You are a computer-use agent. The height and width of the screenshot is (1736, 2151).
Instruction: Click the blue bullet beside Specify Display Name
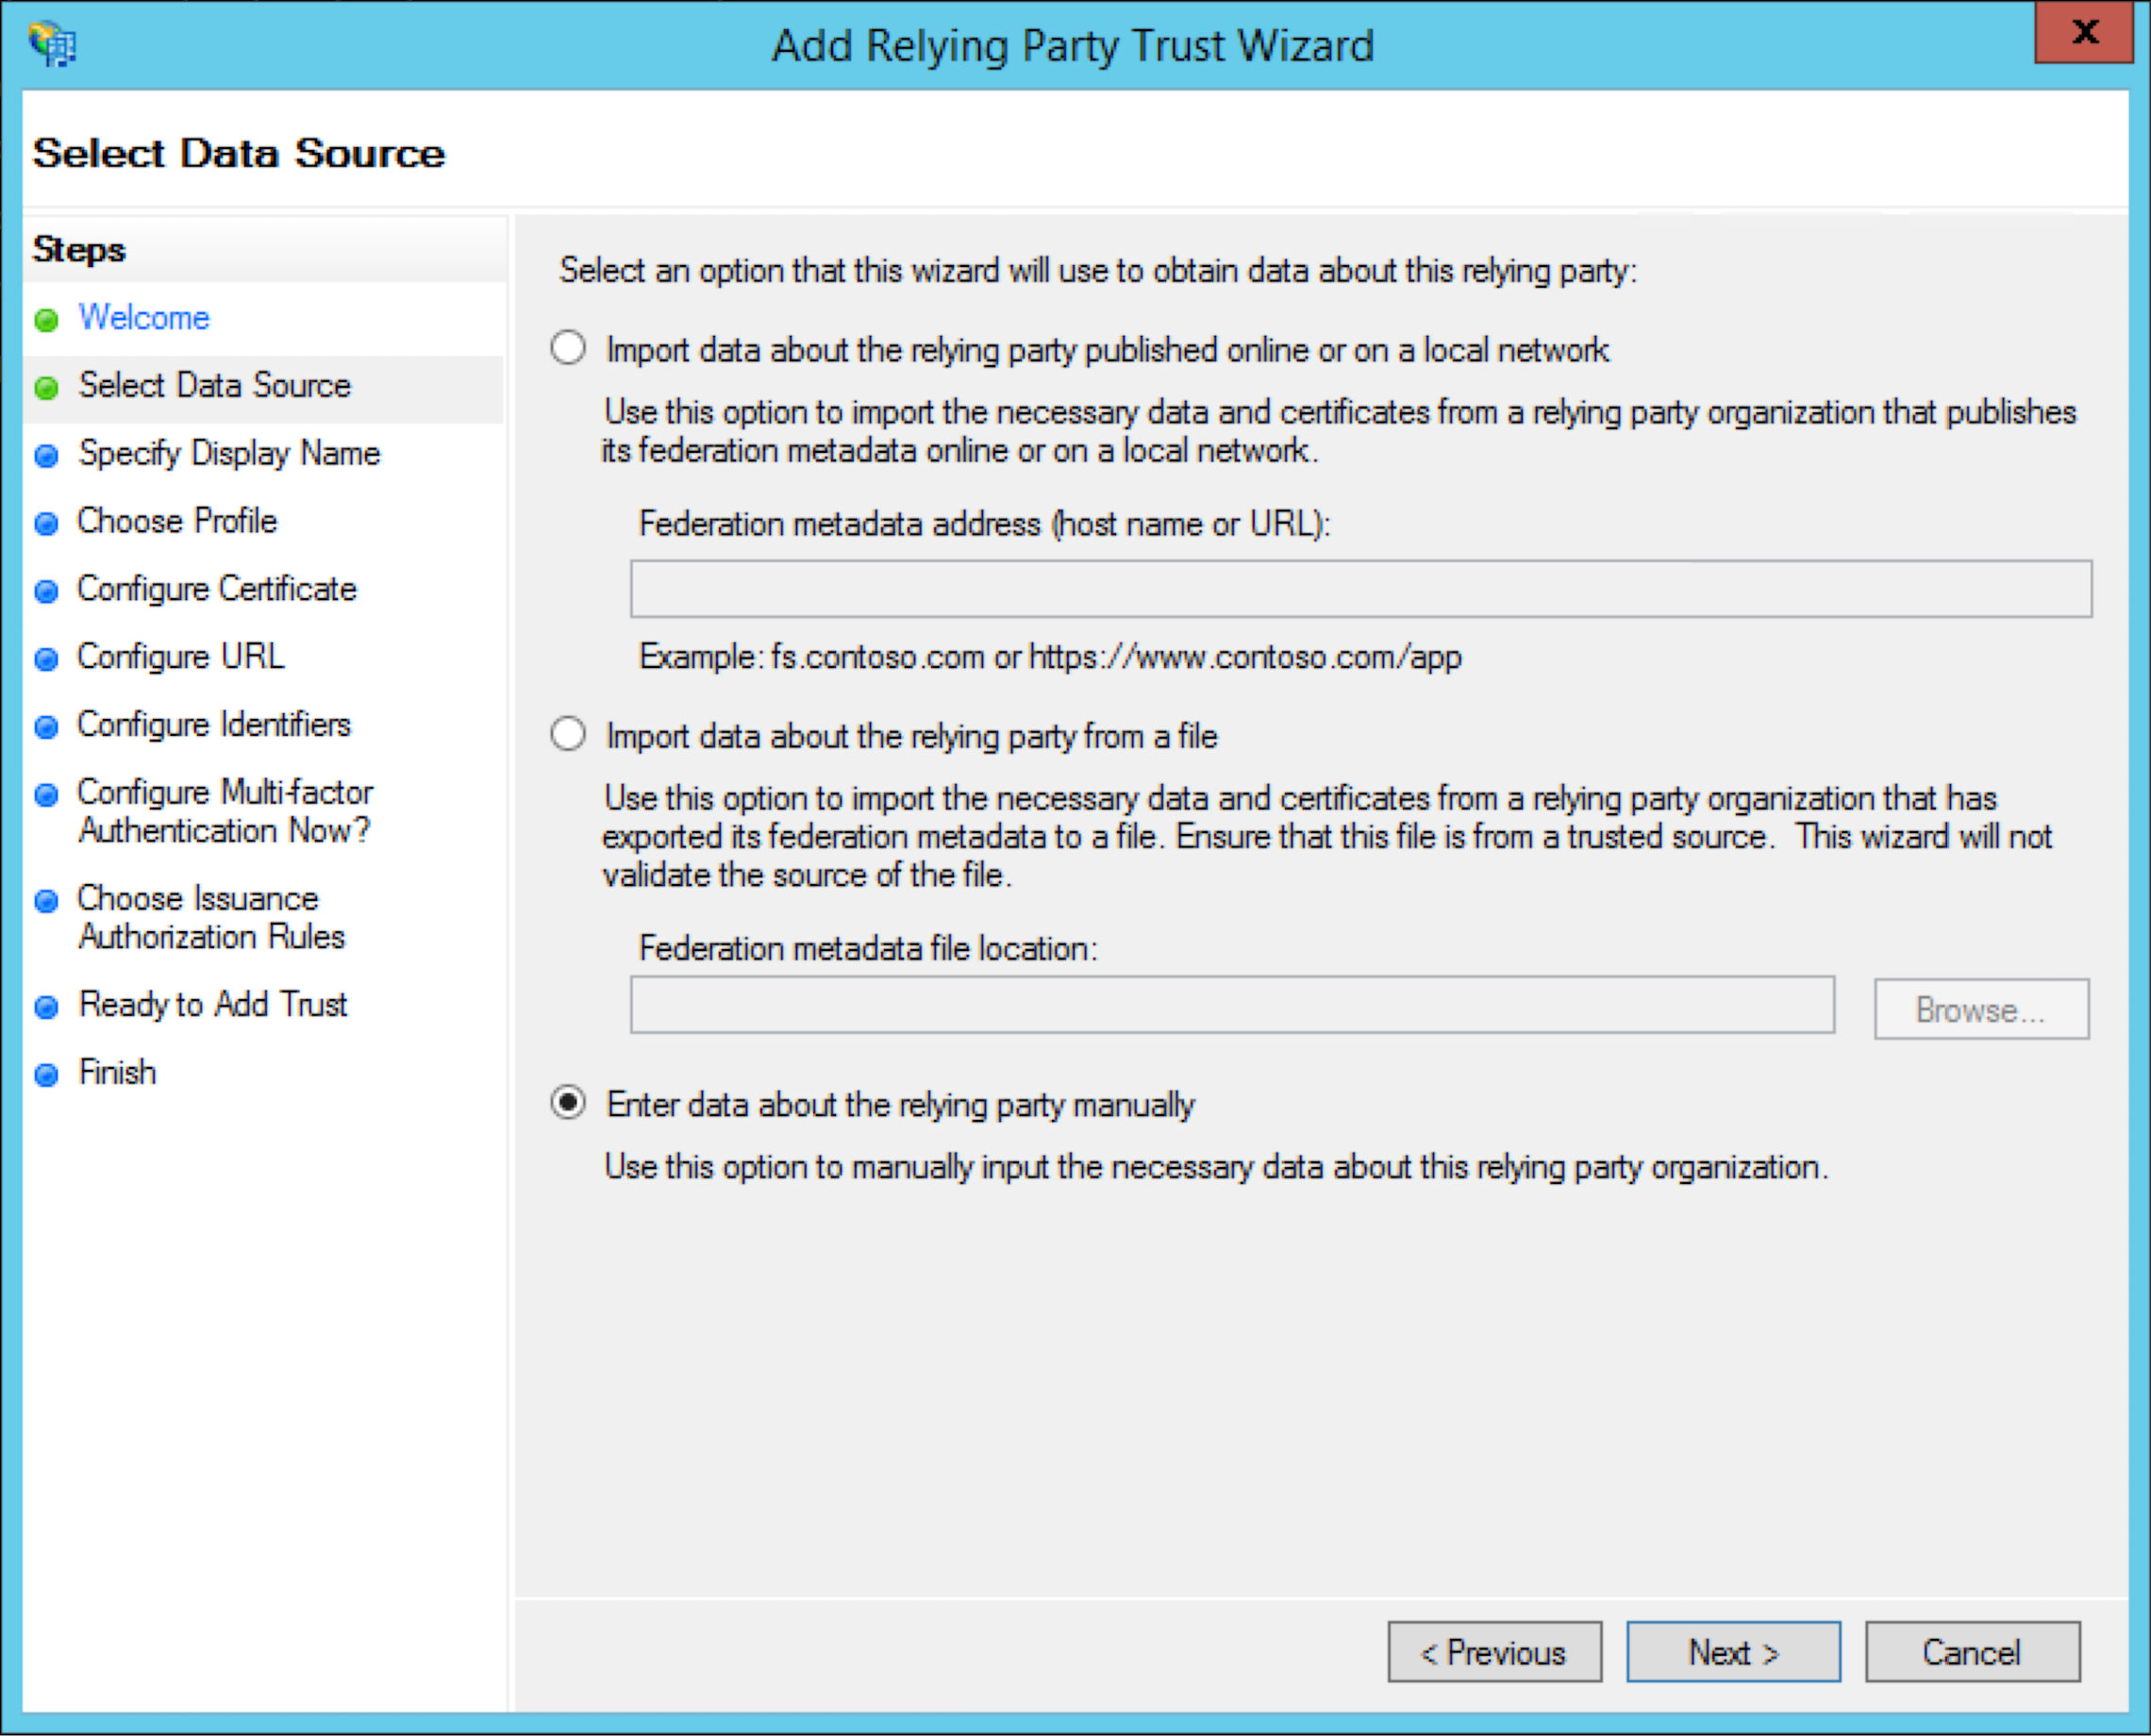46,456
